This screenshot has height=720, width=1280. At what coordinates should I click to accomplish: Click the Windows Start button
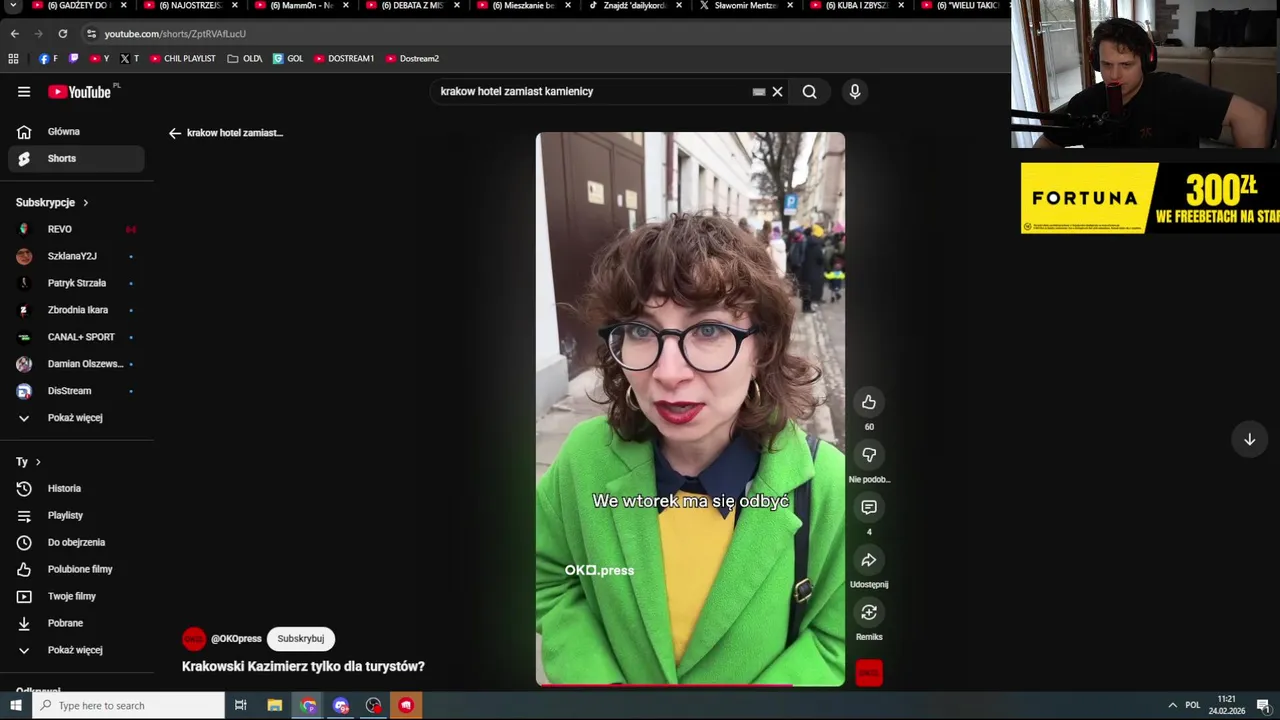pos(15,706)
